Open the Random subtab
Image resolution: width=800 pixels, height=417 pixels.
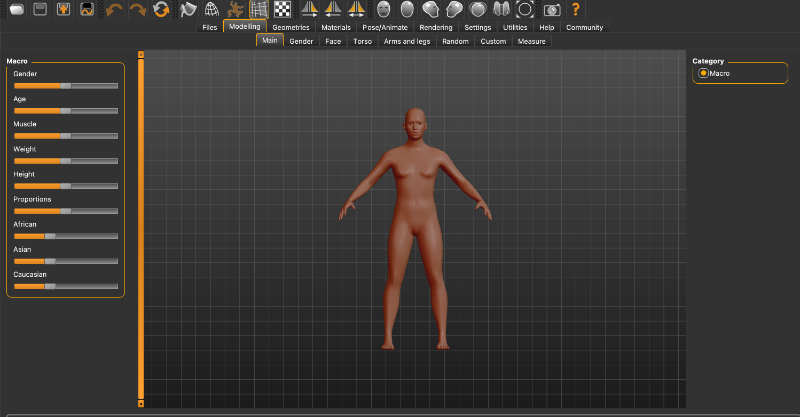pos(455,41)
